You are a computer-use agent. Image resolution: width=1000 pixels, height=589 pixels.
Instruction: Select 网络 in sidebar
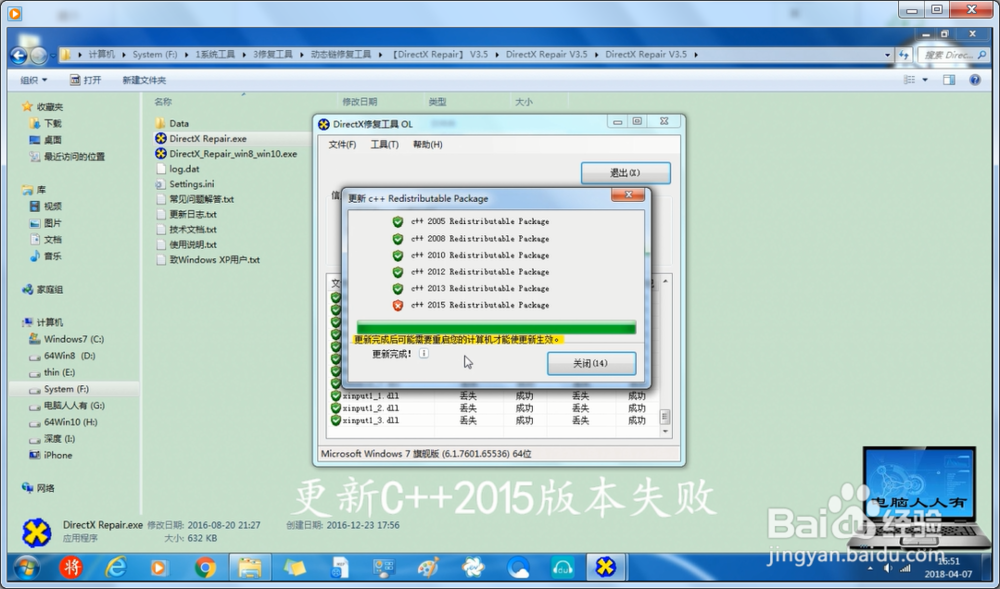click(x=38, y=488)
